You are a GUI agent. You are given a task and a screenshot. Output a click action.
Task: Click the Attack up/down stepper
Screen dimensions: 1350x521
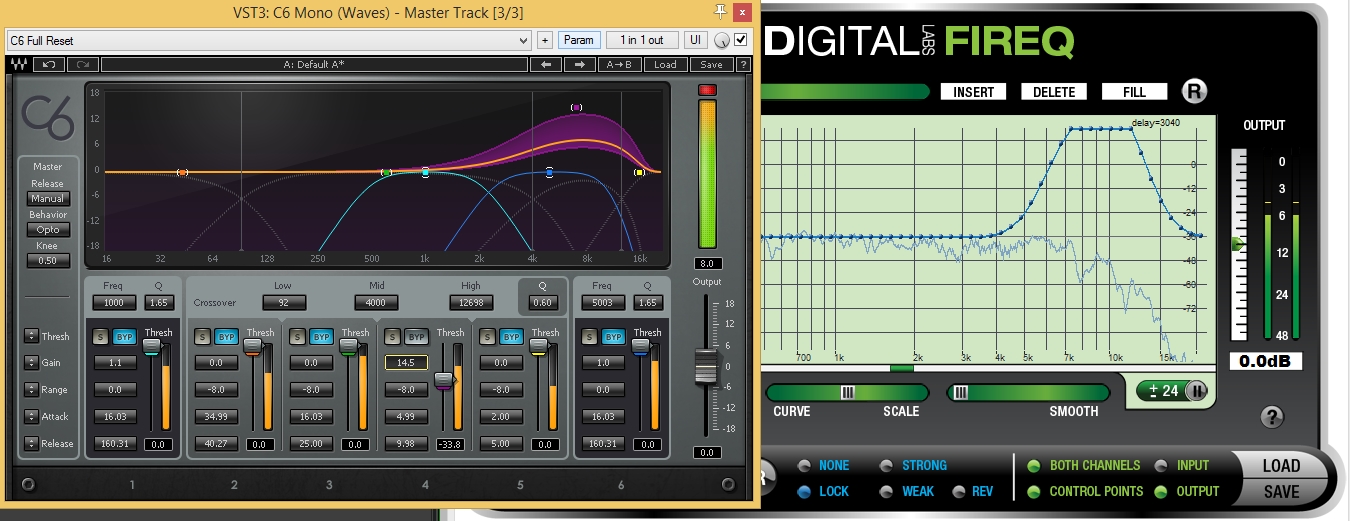tap(31, 417)
